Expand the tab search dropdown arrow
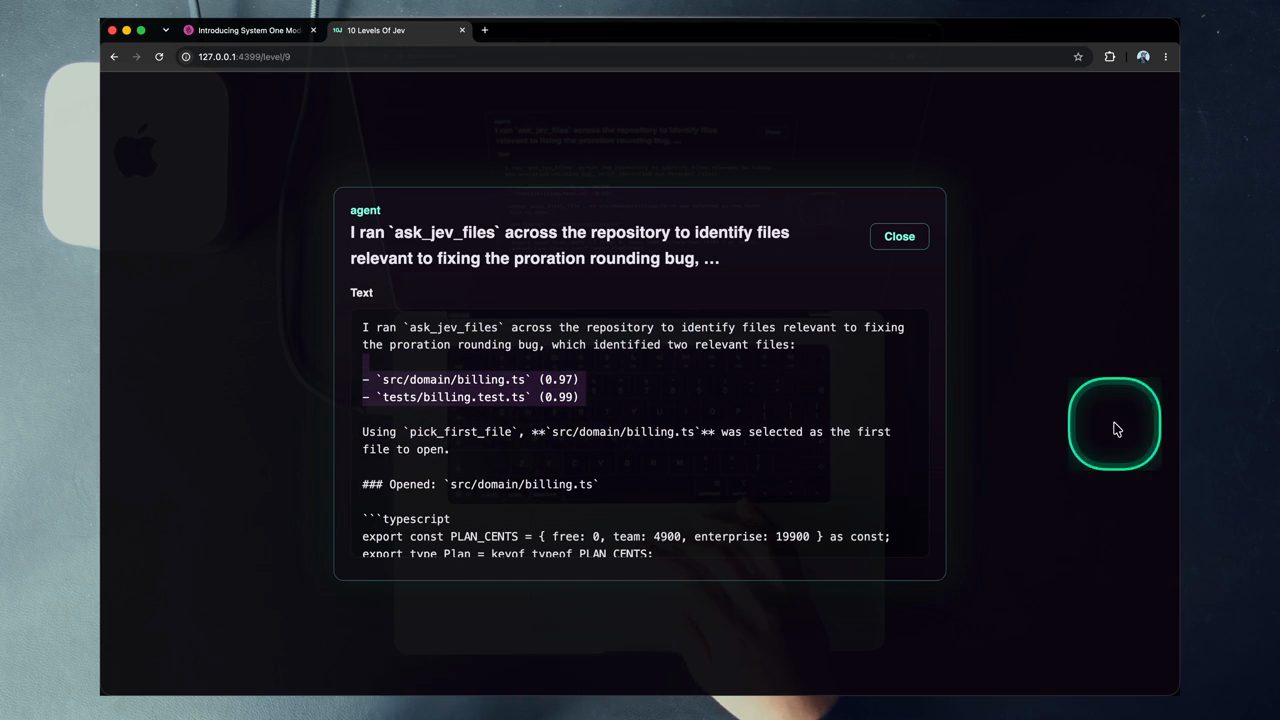This screenshot has width=1280, height=720. (x=166, y=30)
